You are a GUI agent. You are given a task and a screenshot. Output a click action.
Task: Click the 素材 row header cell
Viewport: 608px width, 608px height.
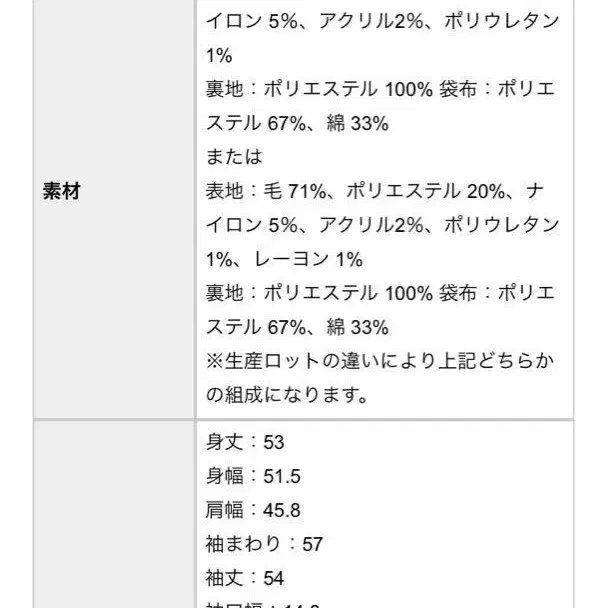[x=60, y=191]
